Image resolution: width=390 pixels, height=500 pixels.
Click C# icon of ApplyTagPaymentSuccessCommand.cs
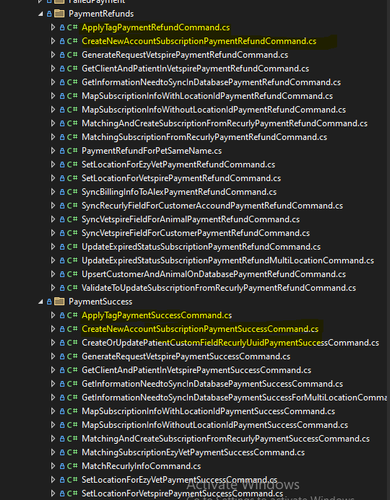point(72,315)
